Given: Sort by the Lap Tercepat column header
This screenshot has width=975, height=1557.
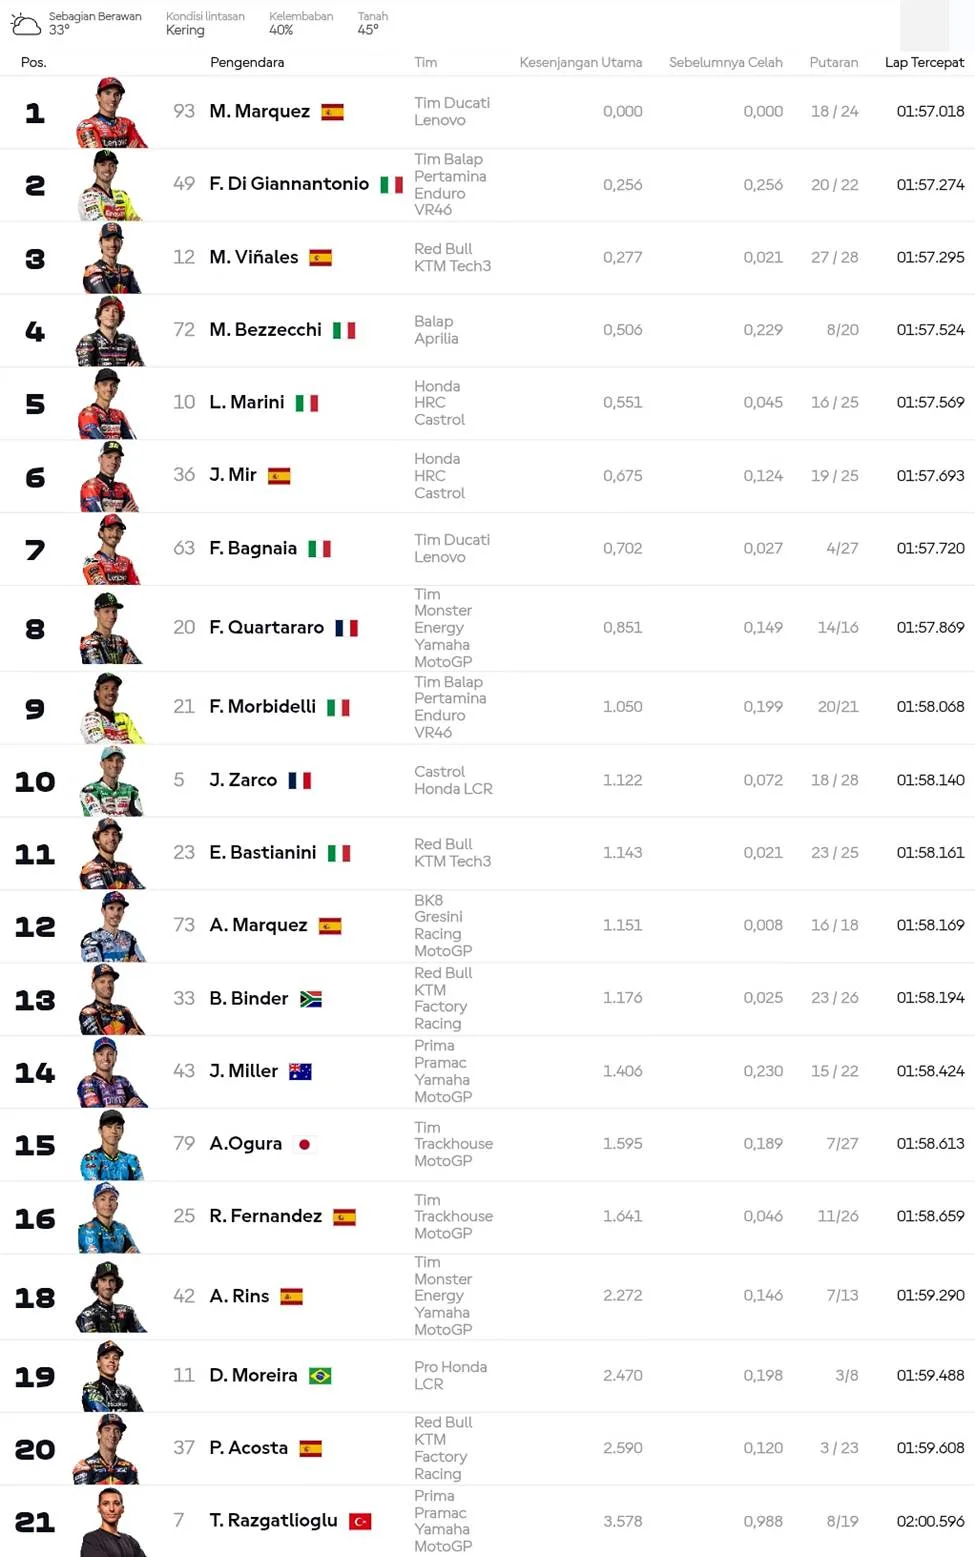Looking at the screenshot, I should point(924,62).
